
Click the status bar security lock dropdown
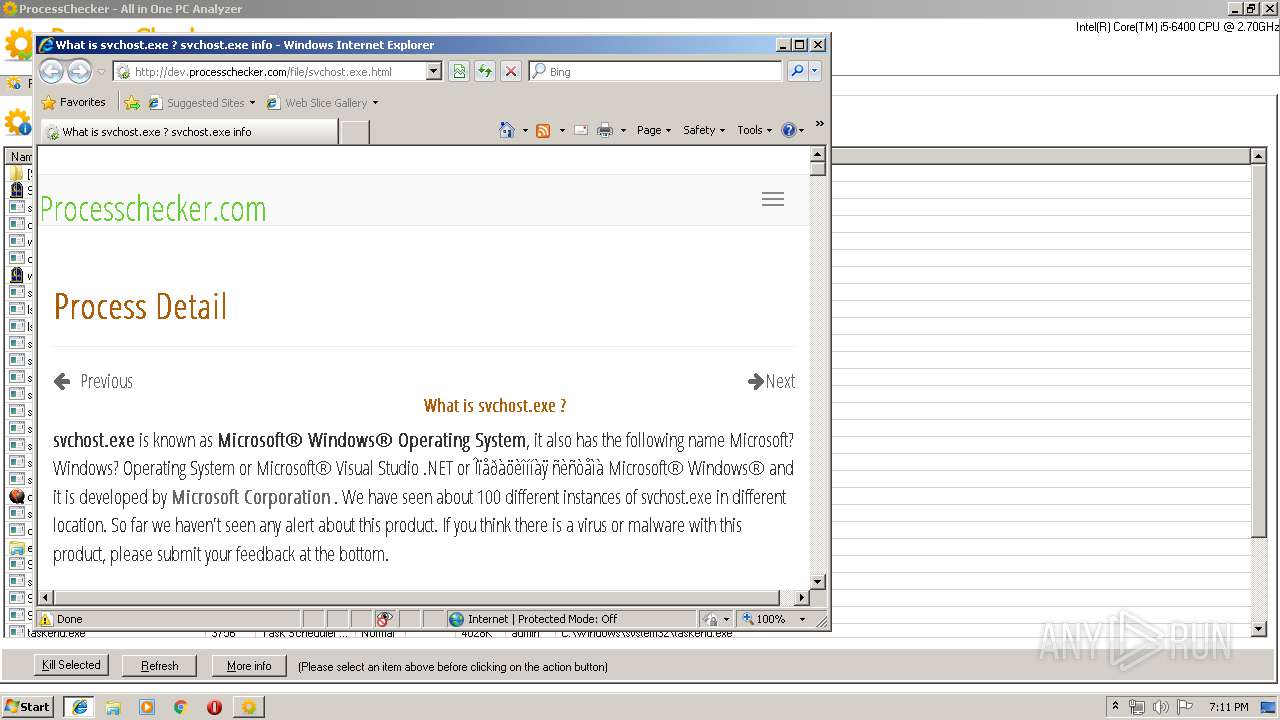716,619
